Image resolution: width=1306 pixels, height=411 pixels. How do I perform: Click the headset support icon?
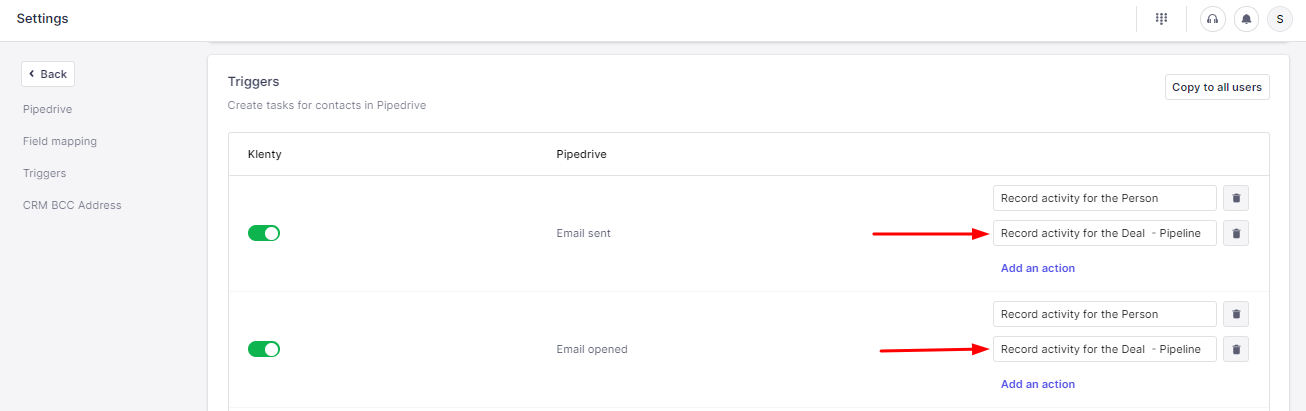1213,19
